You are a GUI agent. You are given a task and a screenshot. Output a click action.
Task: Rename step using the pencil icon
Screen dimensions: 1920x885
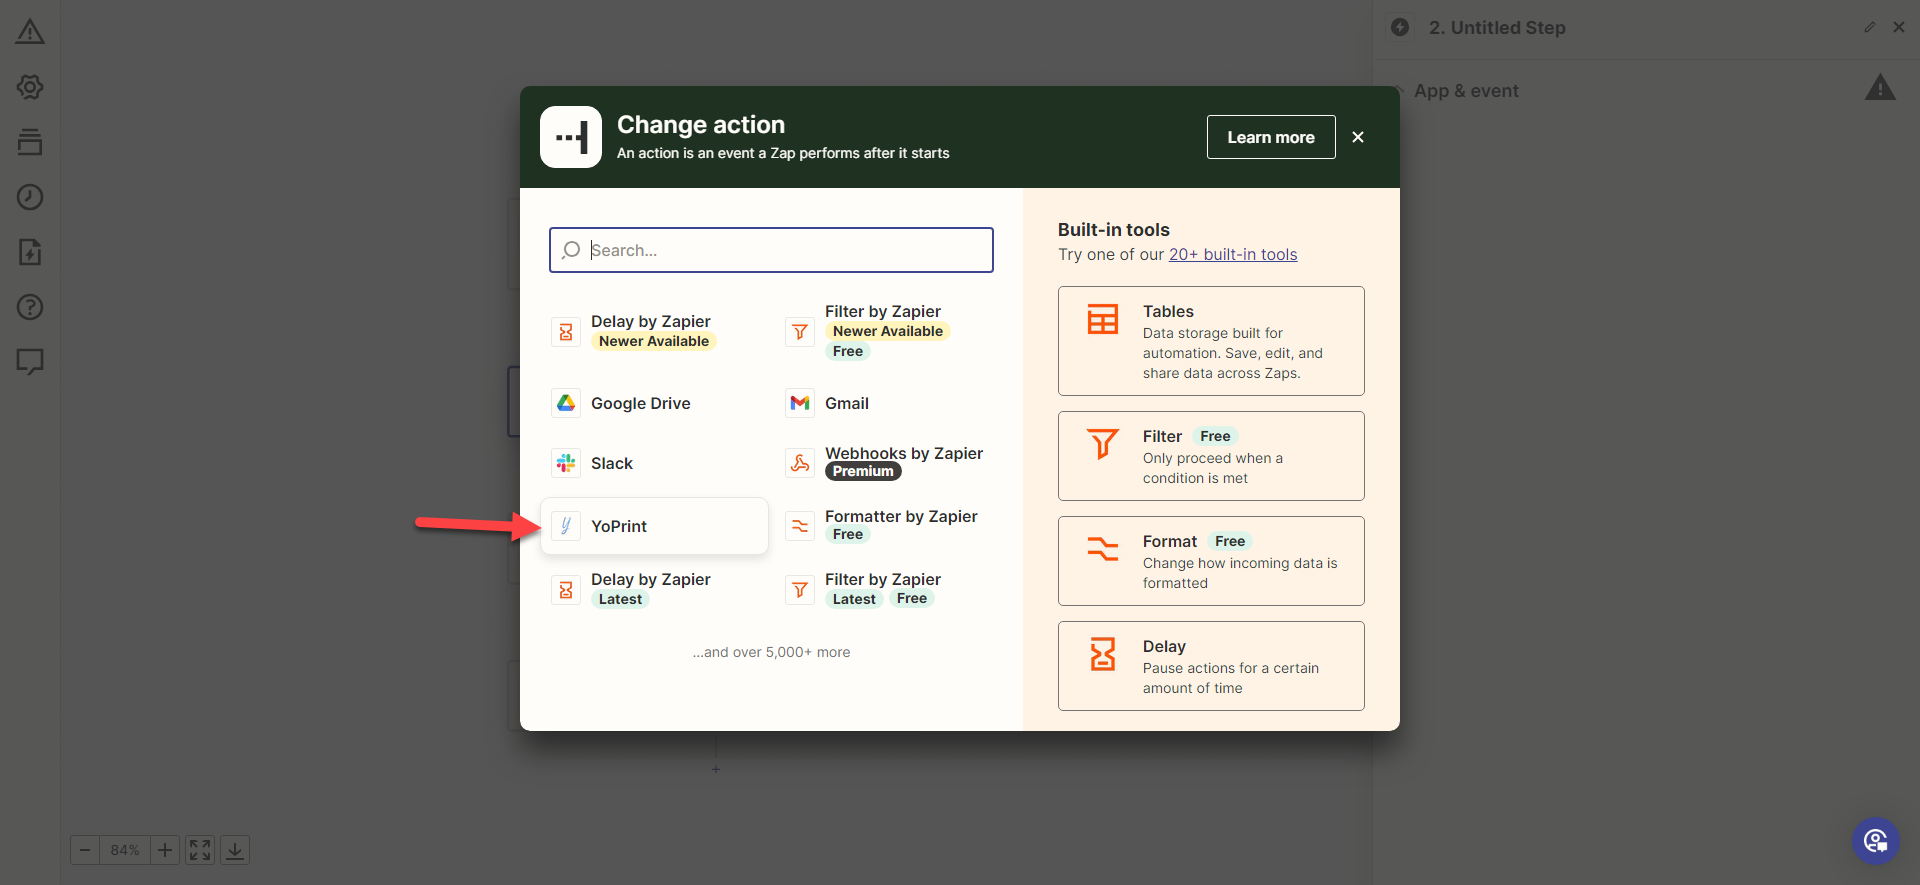tap(1870, 27)
